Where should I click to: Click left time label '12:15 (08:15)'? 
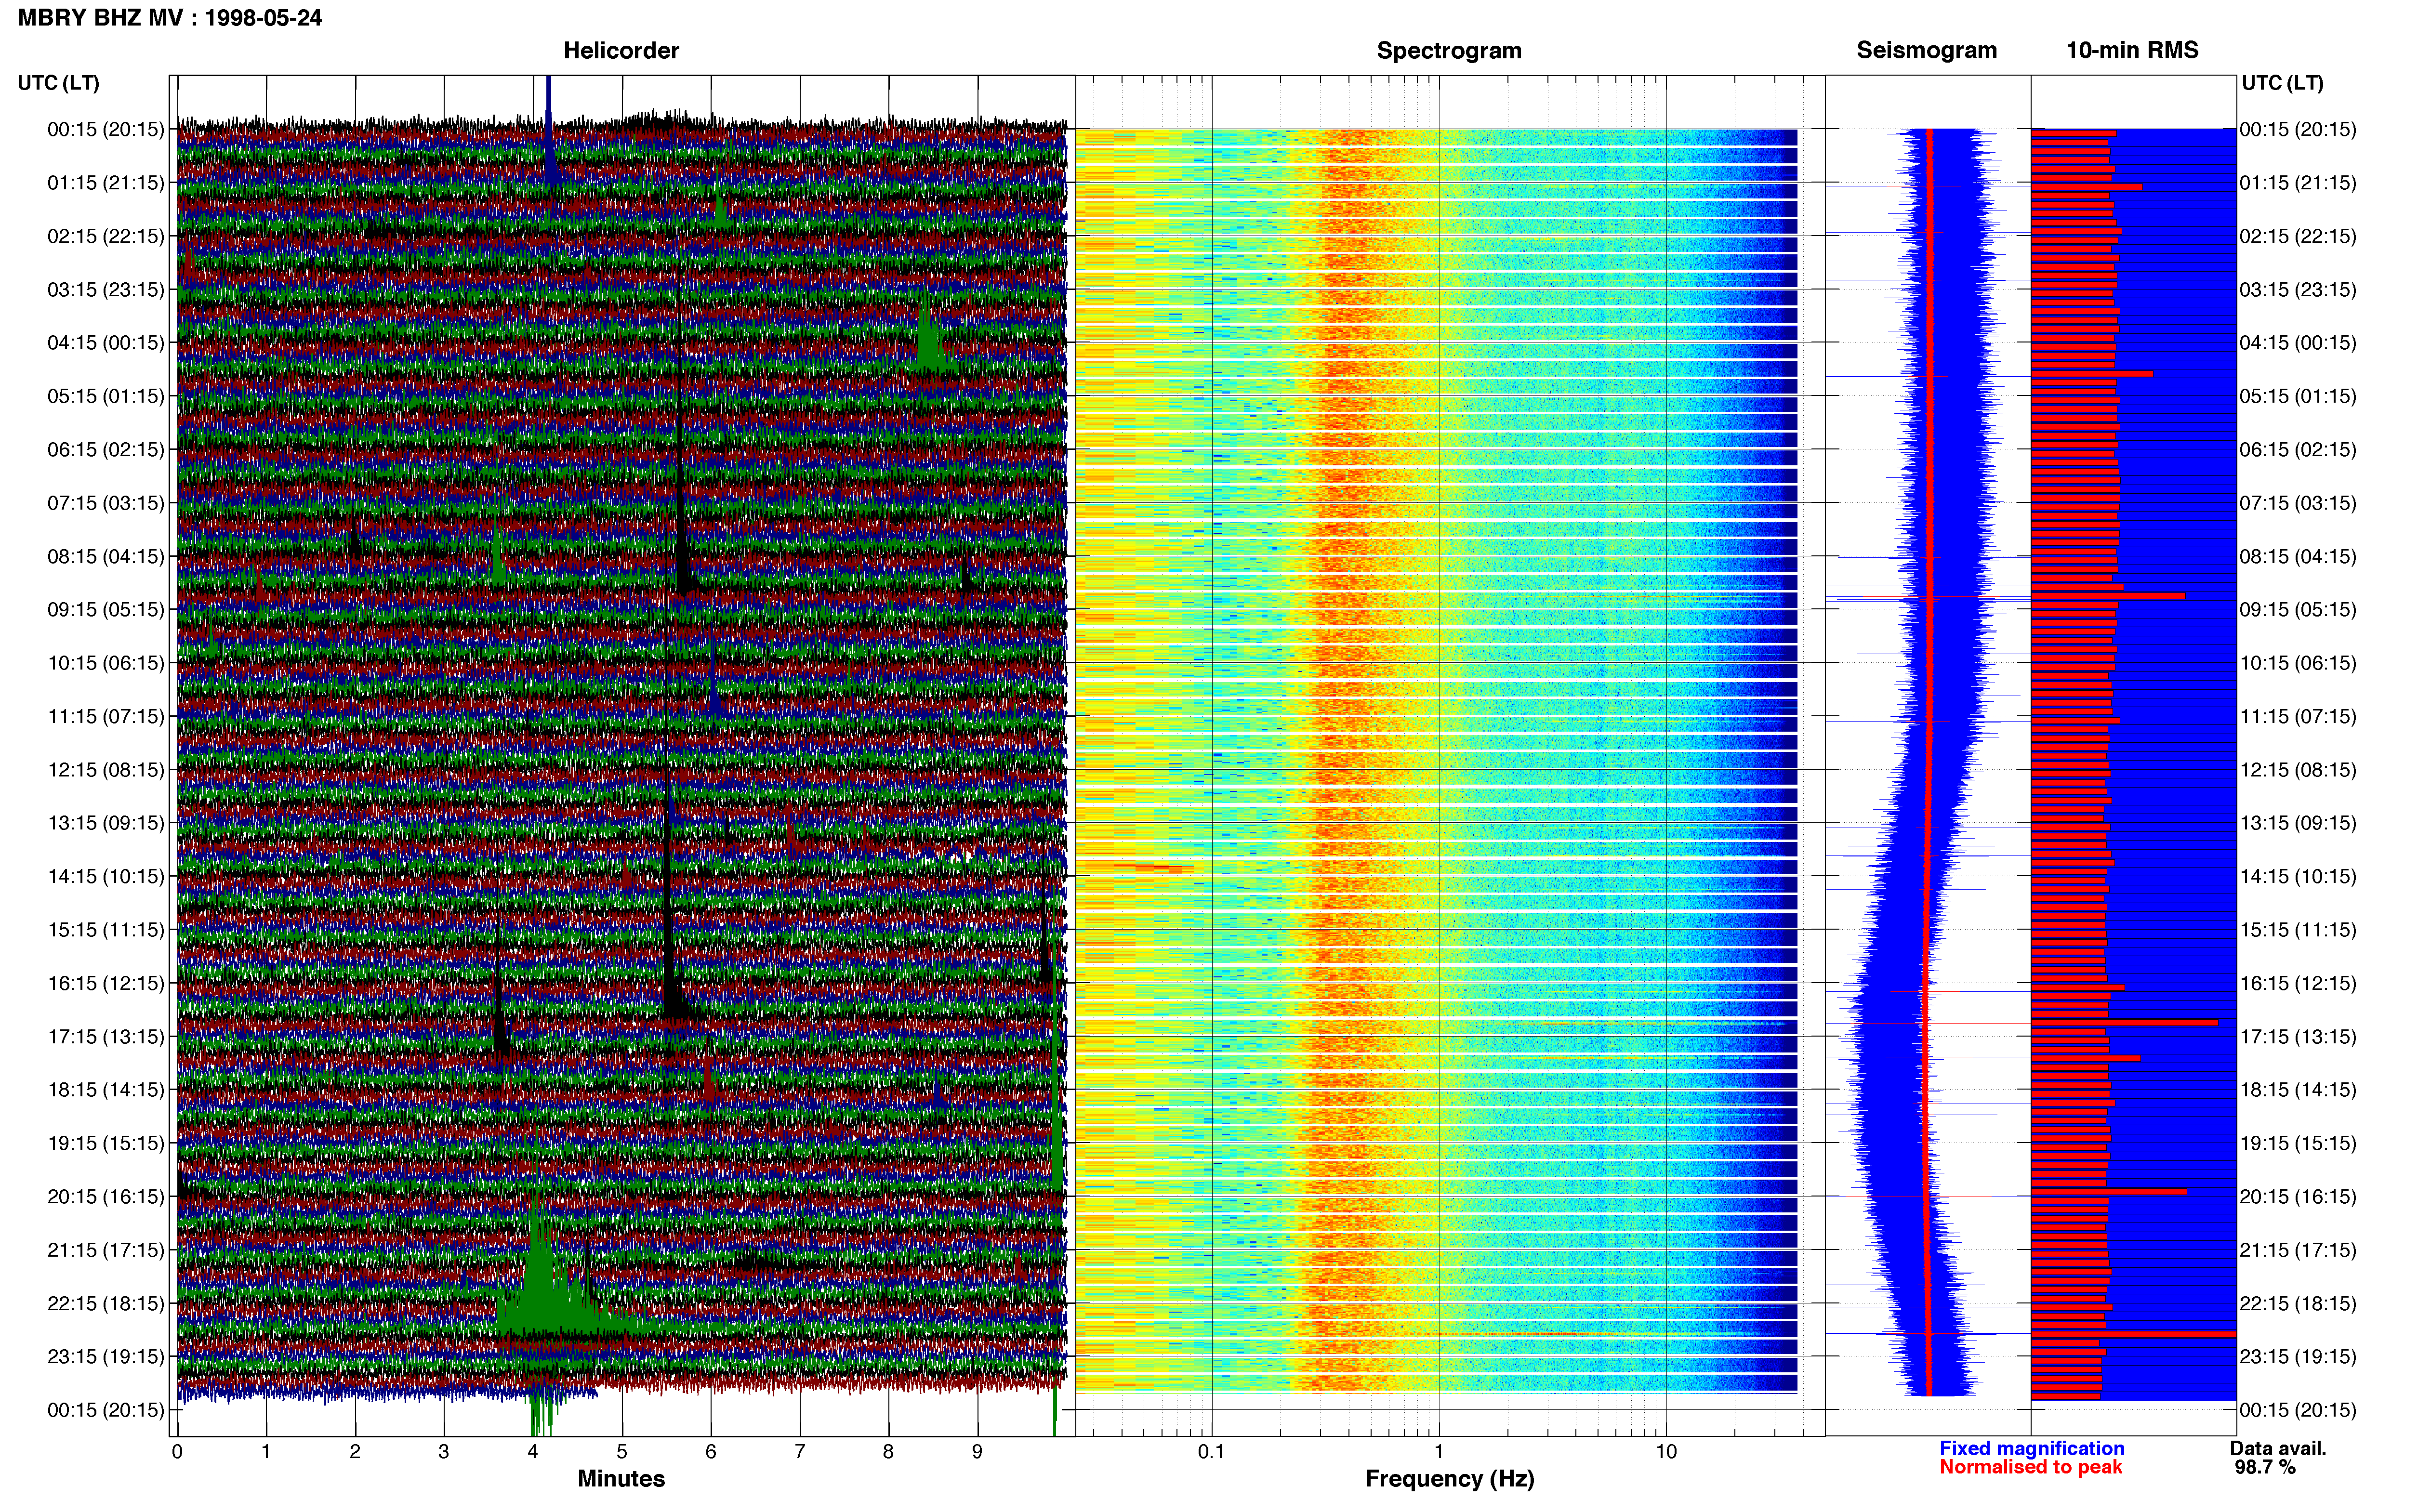tap(106, 770)
